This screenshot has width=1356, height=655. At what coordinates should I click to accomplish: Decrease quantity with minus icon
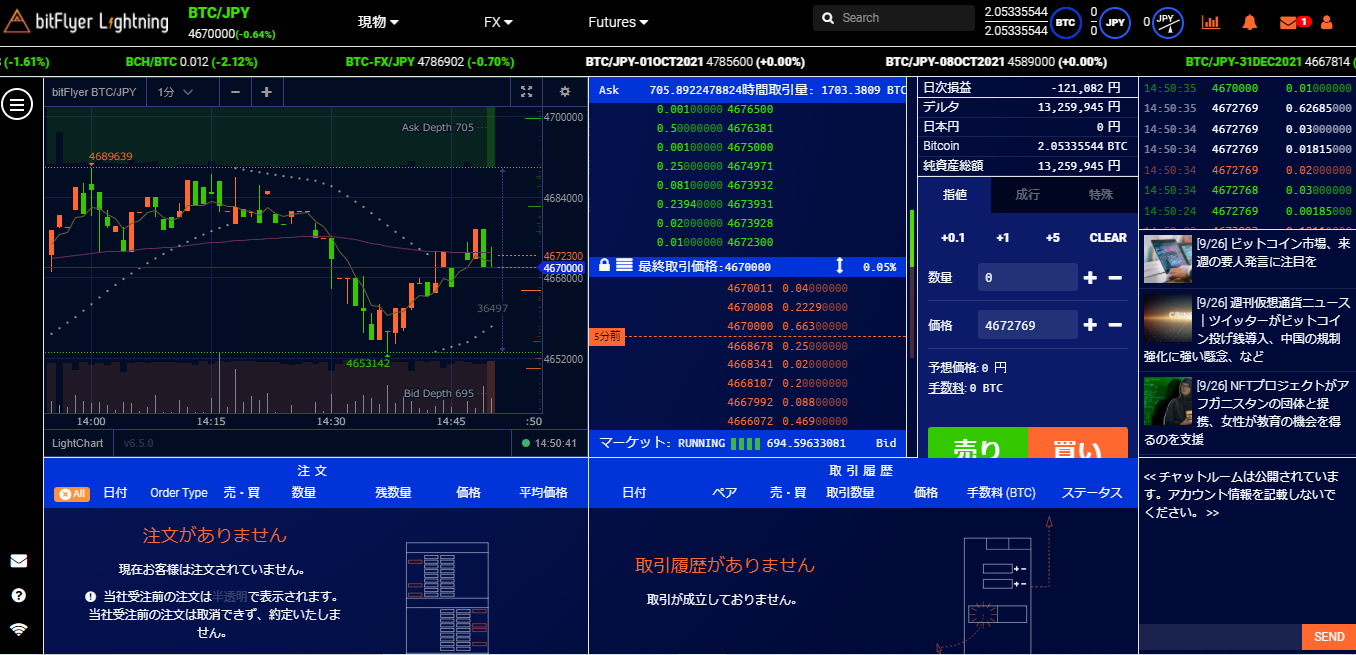point(1115,277)
